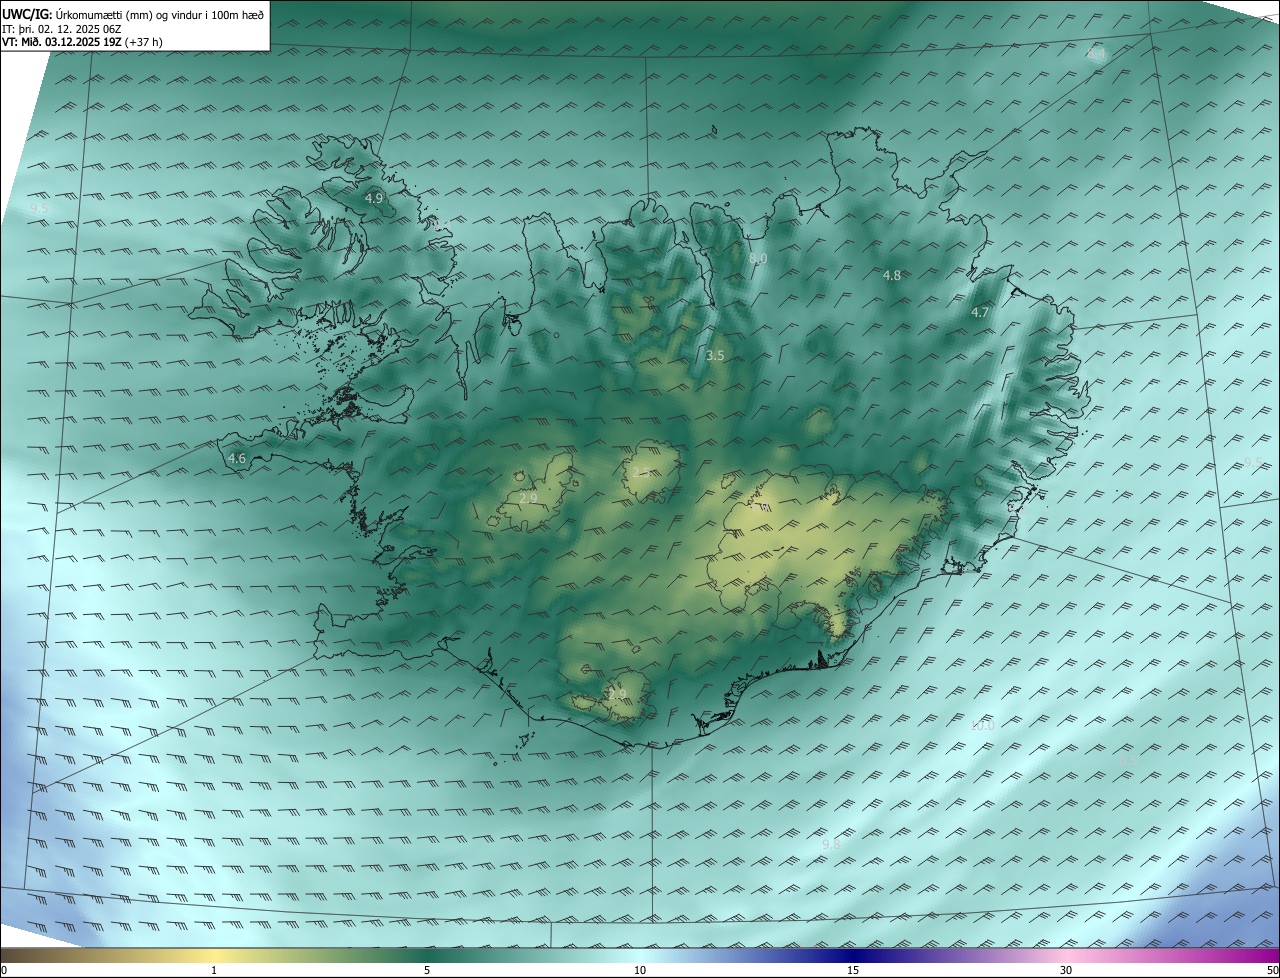Click the colorbar tick label 15
Screen dimensions: 1280x978
(853, 971)
